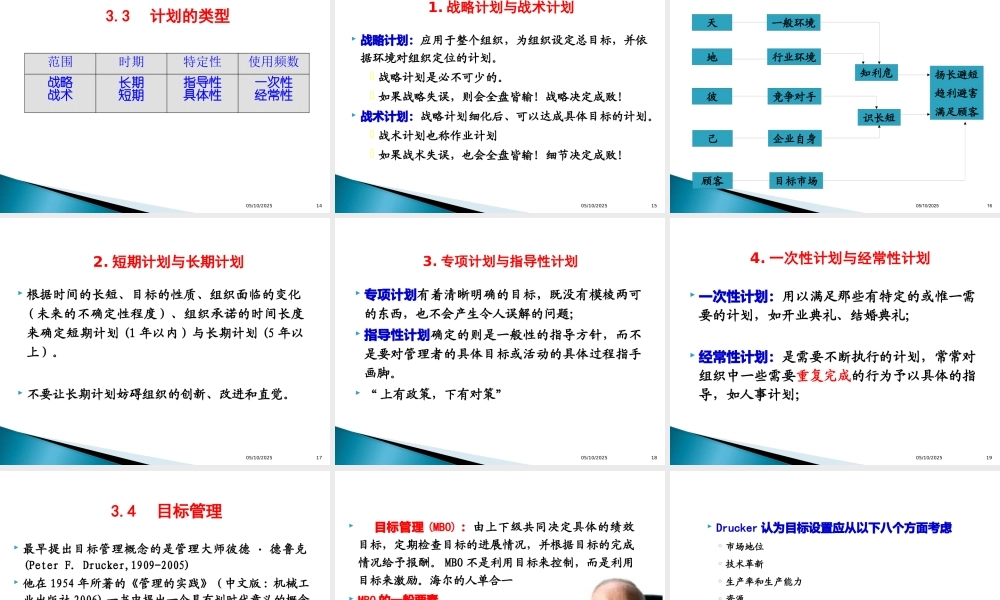Open the slide titled 3.3 计划的类型
This screenshot has height=600, width=1000.
tap(165, 106)
